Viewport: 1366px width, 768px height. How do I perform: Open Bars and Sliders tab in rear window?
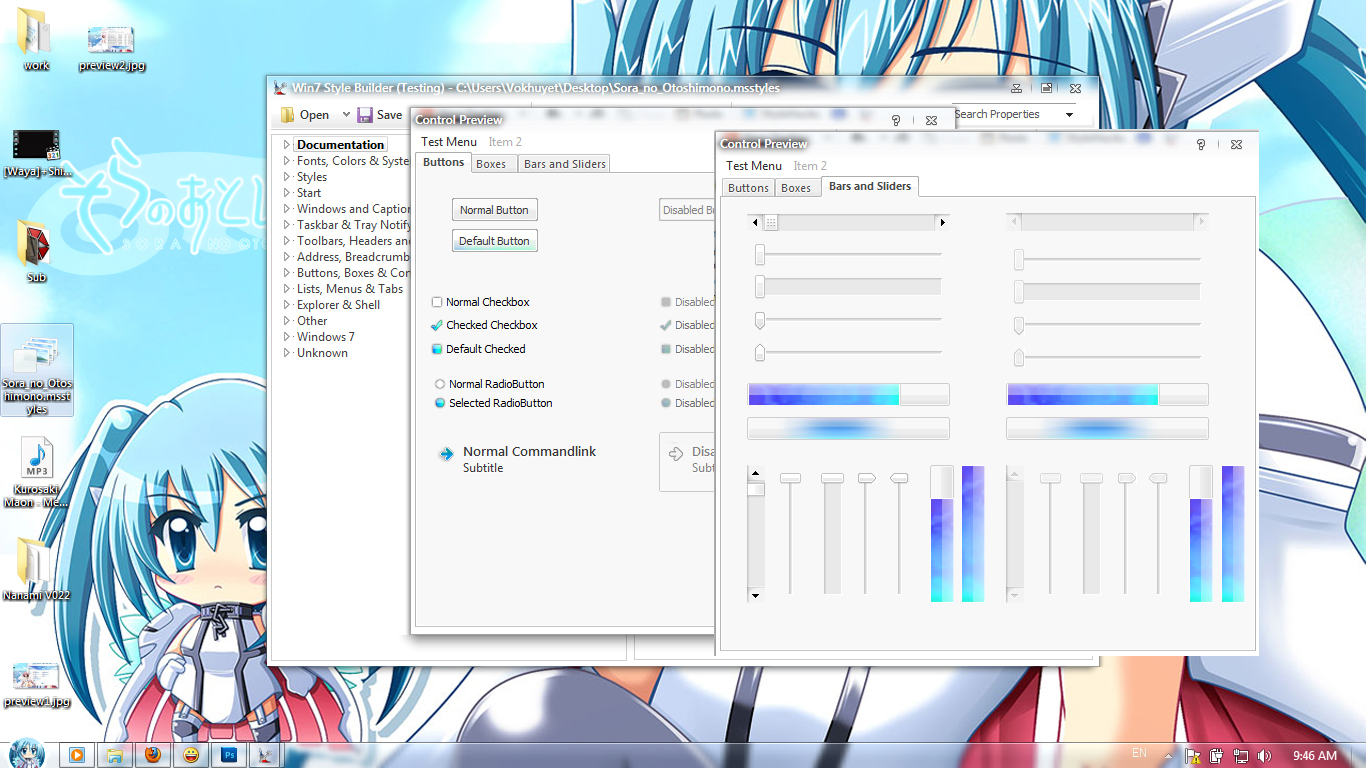pyautogui.click(x=565, y=164)
